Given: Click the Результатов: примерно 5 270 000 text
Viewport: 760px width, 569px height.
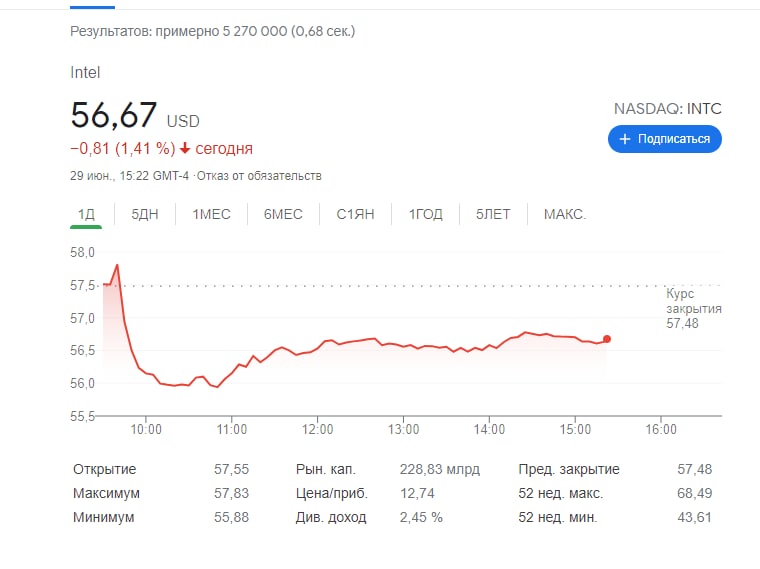Looking at the screenshot, I should pyautogui.click(x=178, y=32).
